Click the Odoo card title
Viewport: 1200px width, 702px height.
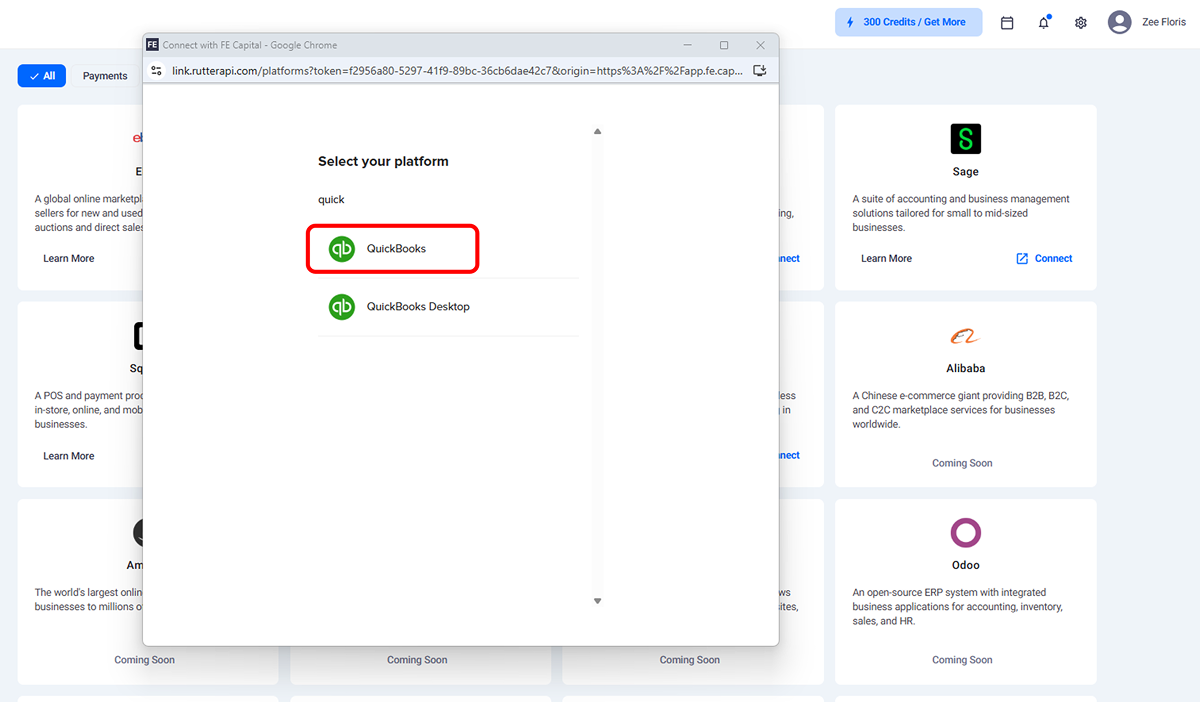click(x=966, y=566)
